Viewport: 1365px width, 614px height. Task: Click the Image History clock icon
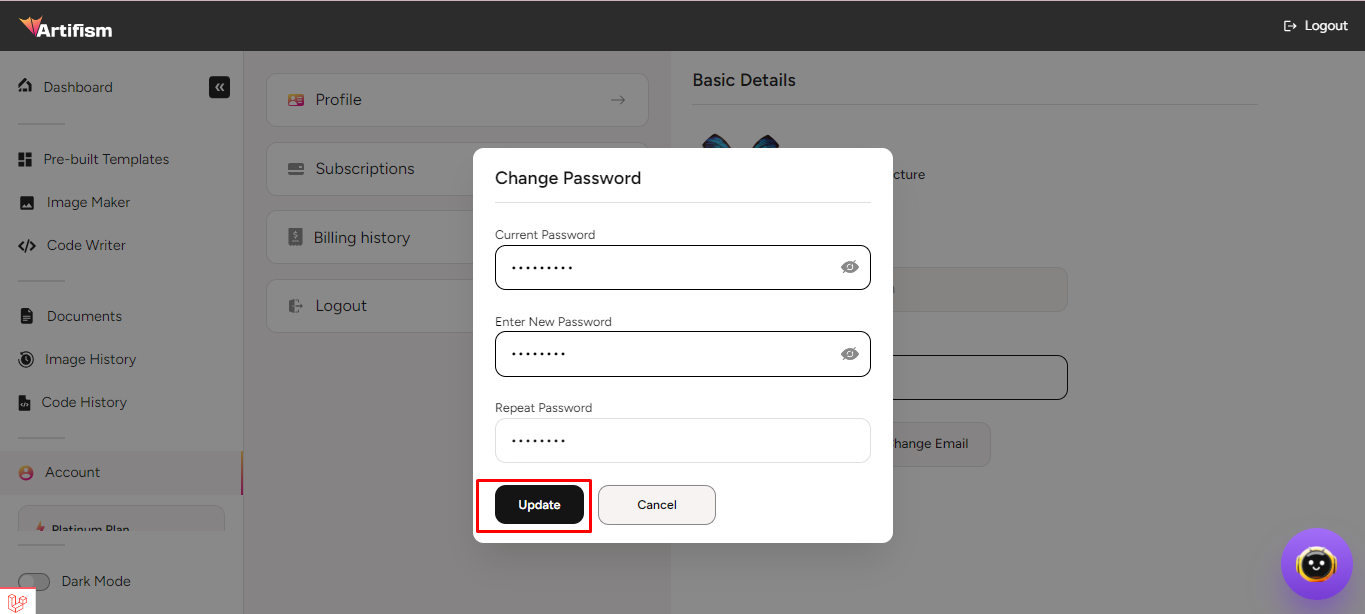coord(26,359)
